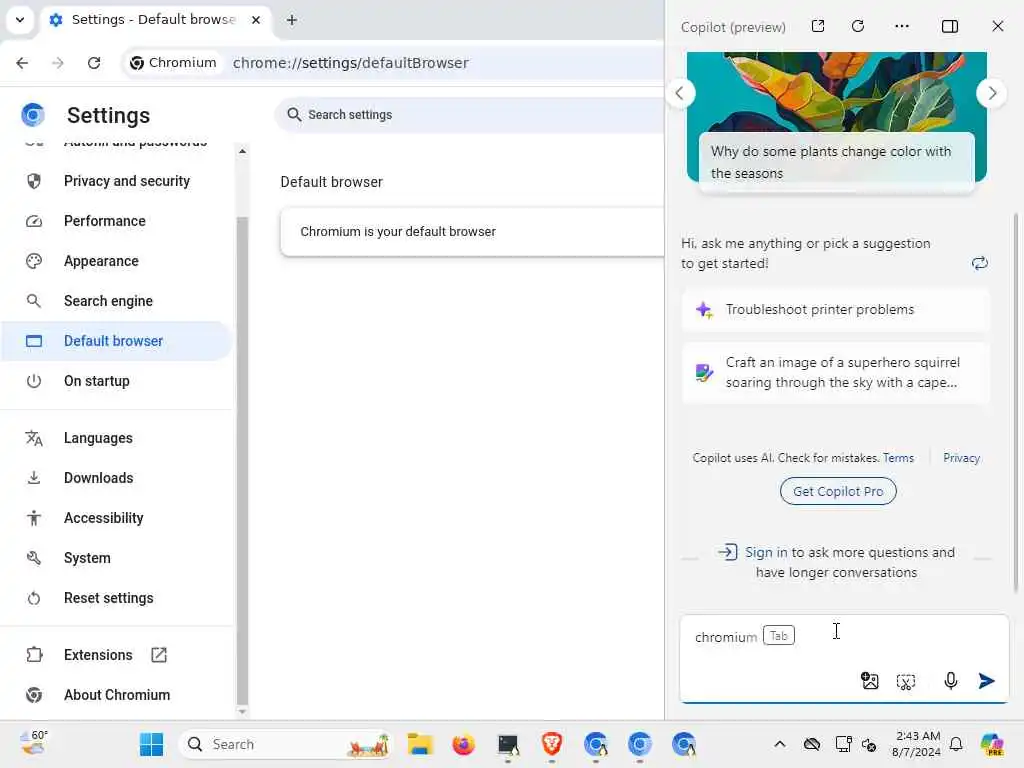The width and height of the screenshot is (1024, 768).
Task: Click the Extensions puzzle icon
Action: point(34,655)
